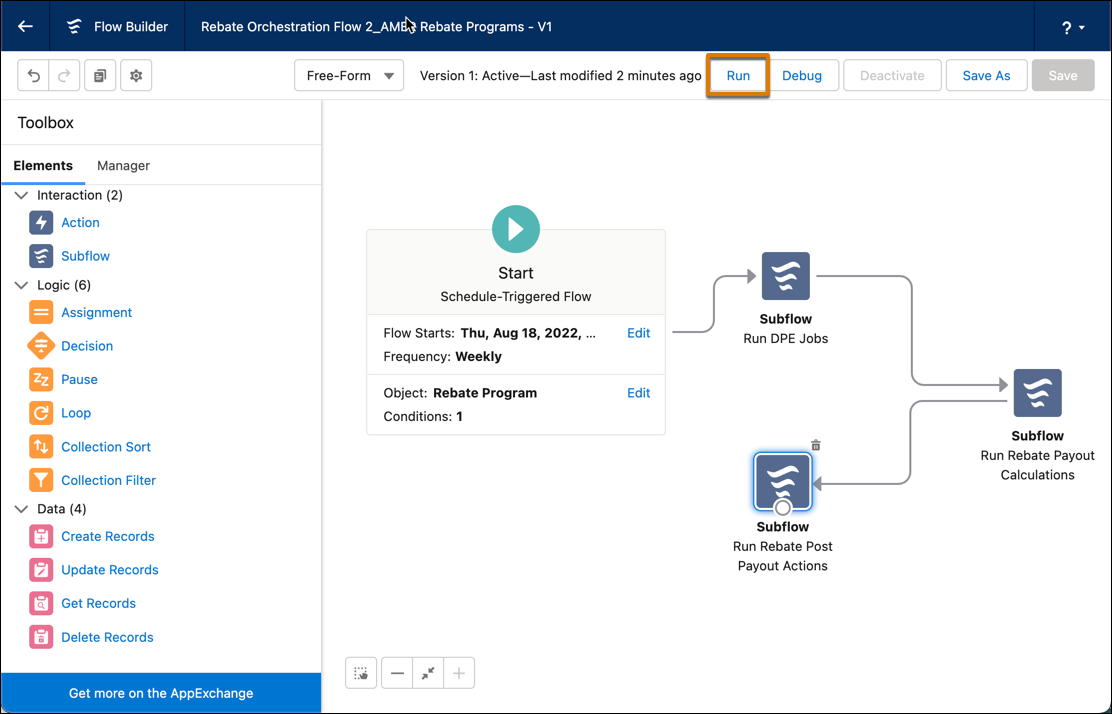Select the Create Records icon
This screenshot has height=714, width=1112.
(x=41, y=537)
